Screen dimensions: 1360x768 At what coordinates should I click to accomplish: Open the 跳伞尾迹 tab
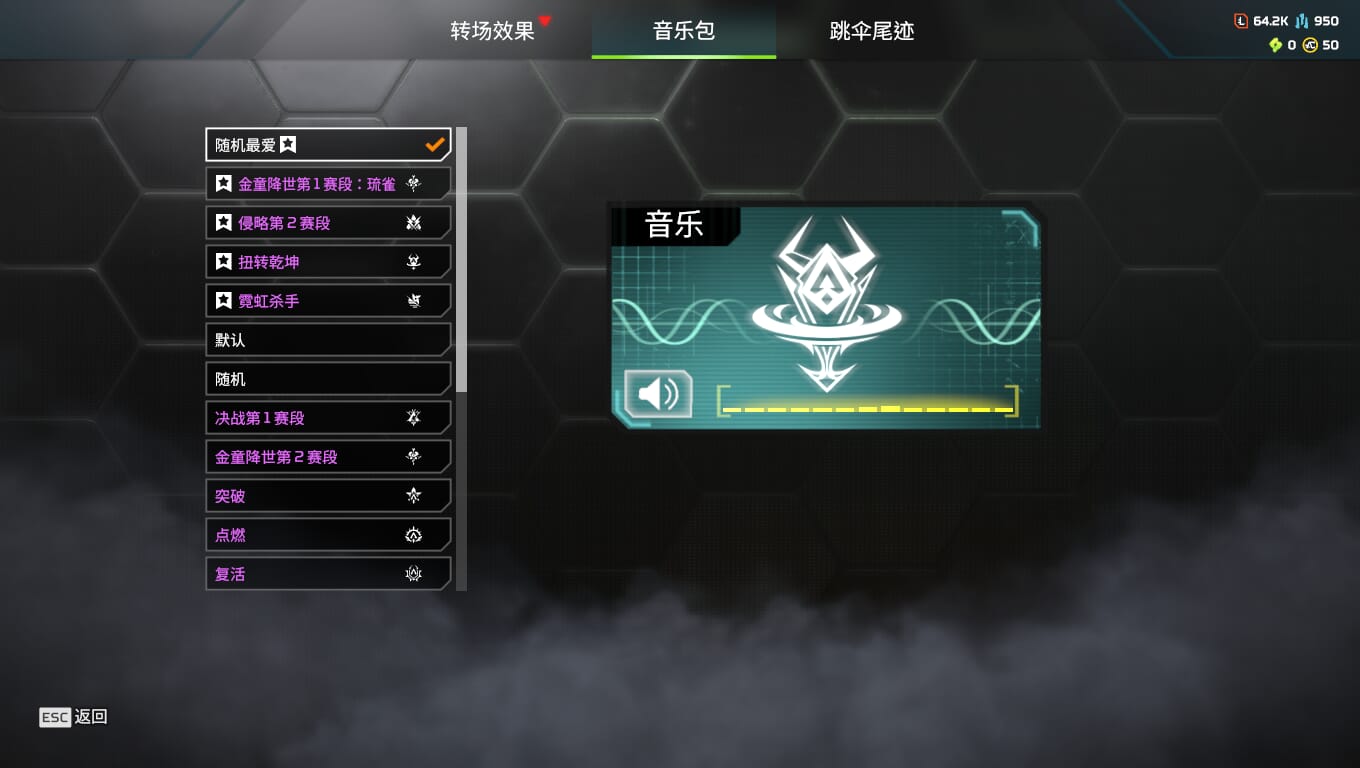872,31
